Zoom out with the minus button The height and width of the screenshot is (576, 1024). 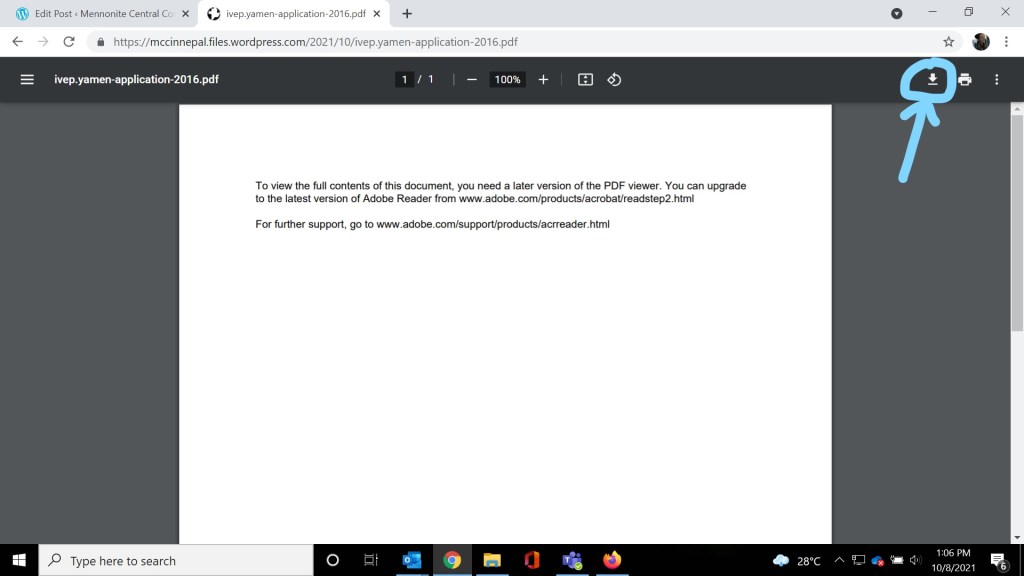point(472,79)
